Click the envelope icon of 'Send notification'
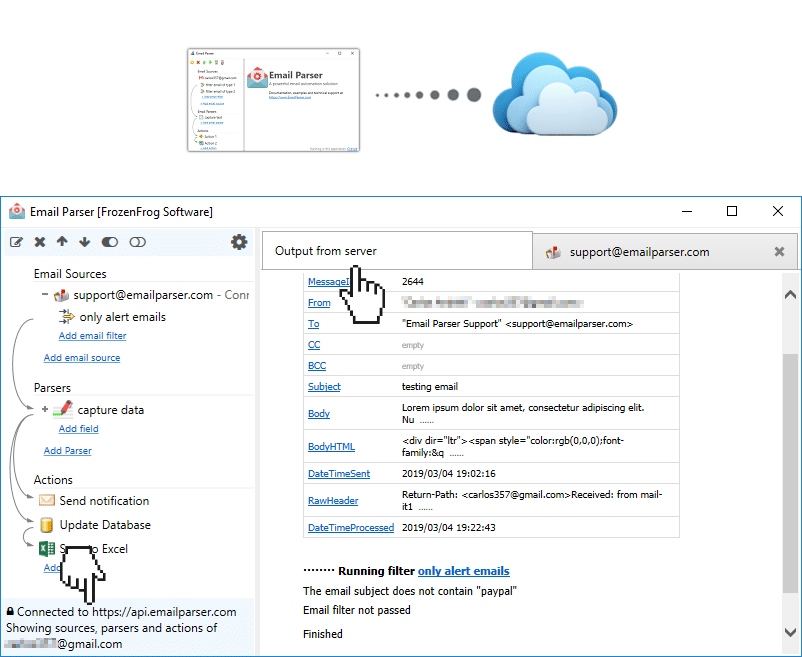 [x=47, y=500]
